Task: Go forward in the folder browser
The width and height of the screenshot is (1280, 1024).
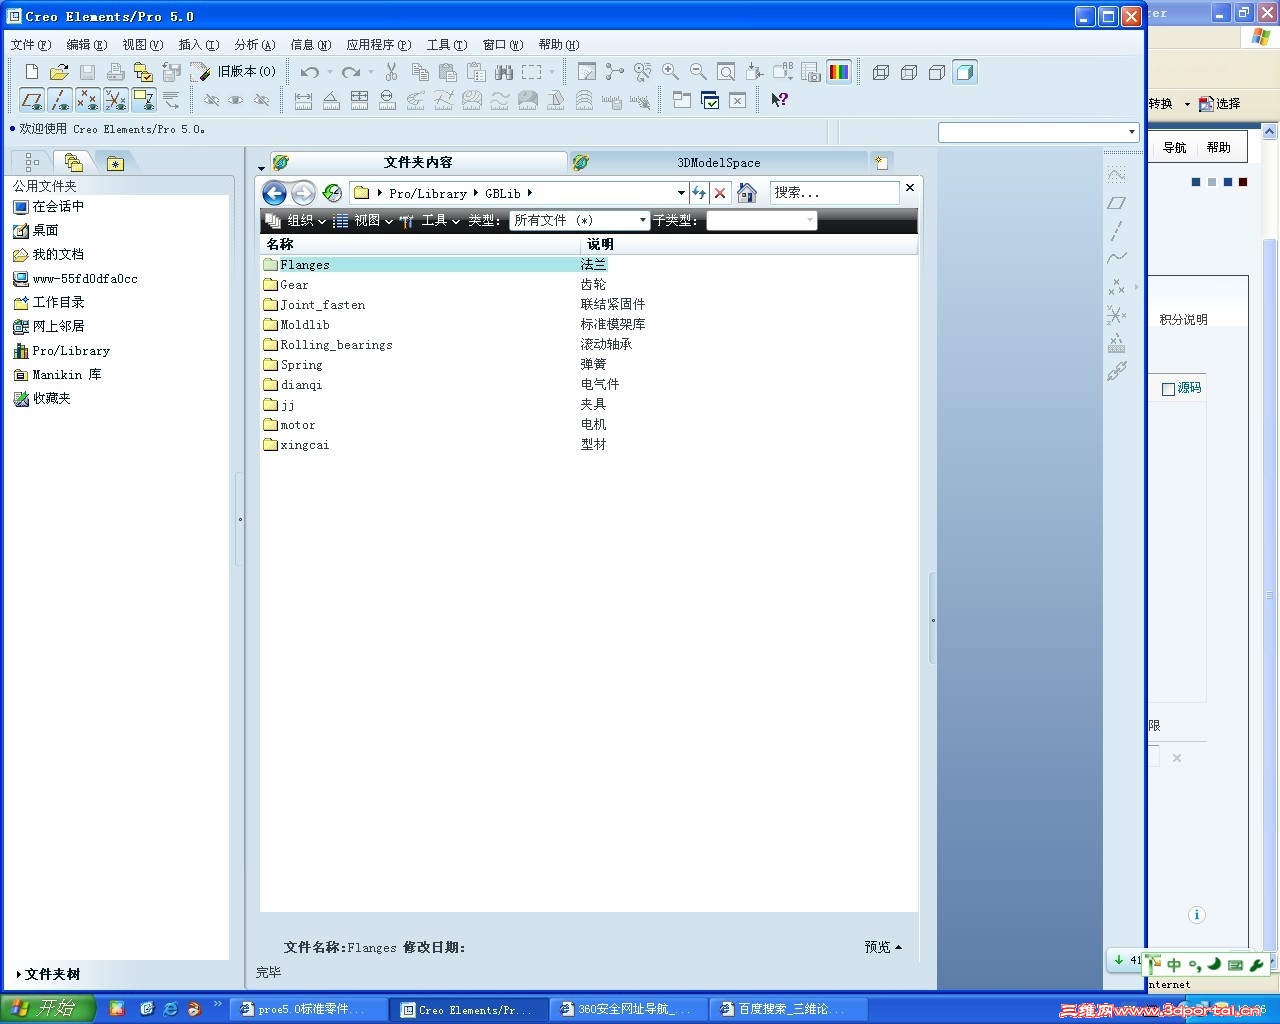Action: pyautogui.click(x=303, y=193)
